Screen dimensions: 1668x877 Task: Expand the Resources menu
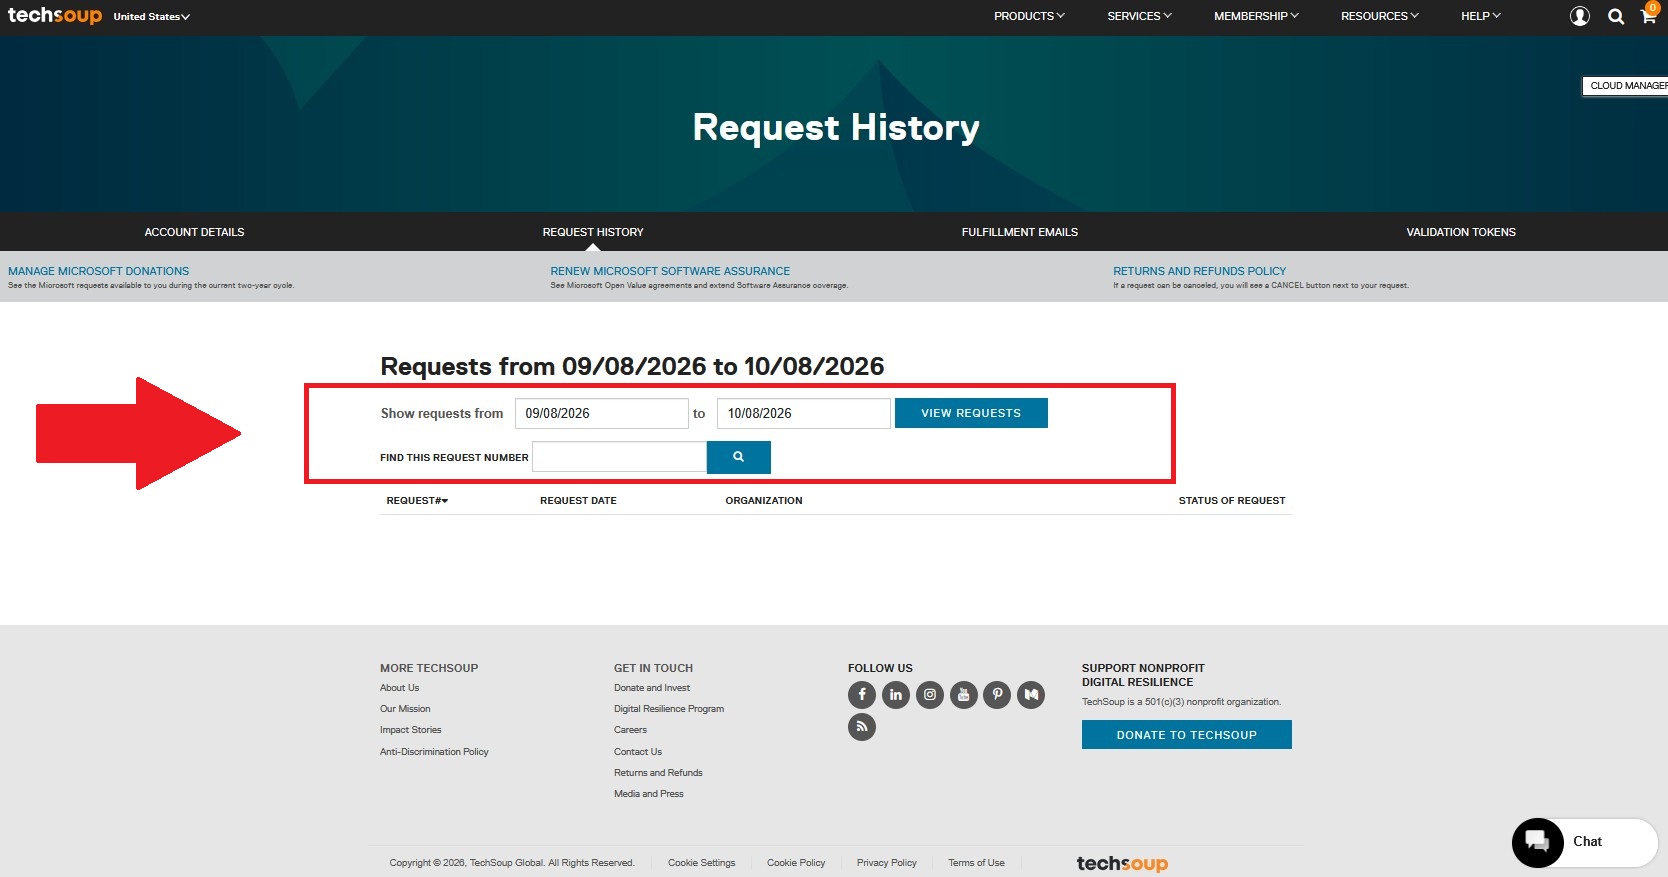(1380, 16)
